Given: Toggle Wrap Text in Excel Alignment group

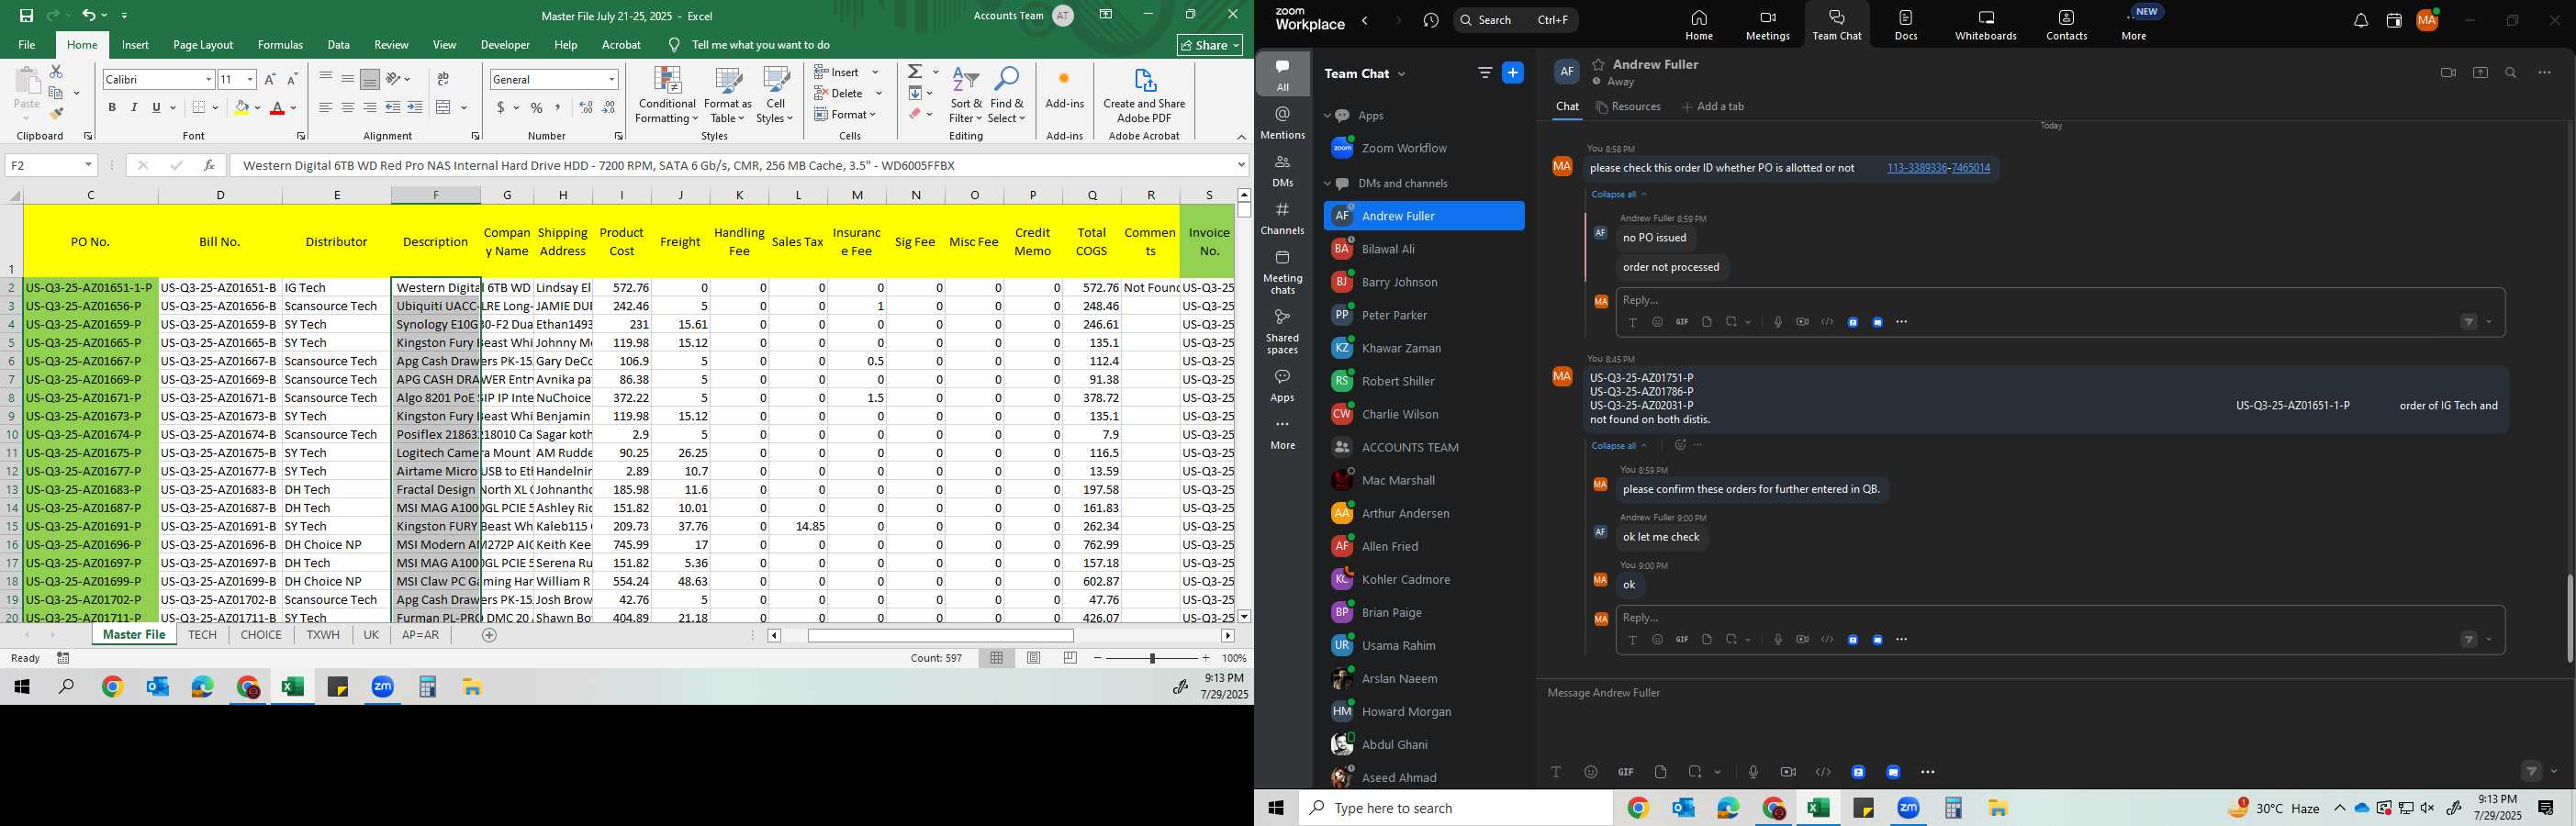Looking at the screenshot, I should point(443,79).
